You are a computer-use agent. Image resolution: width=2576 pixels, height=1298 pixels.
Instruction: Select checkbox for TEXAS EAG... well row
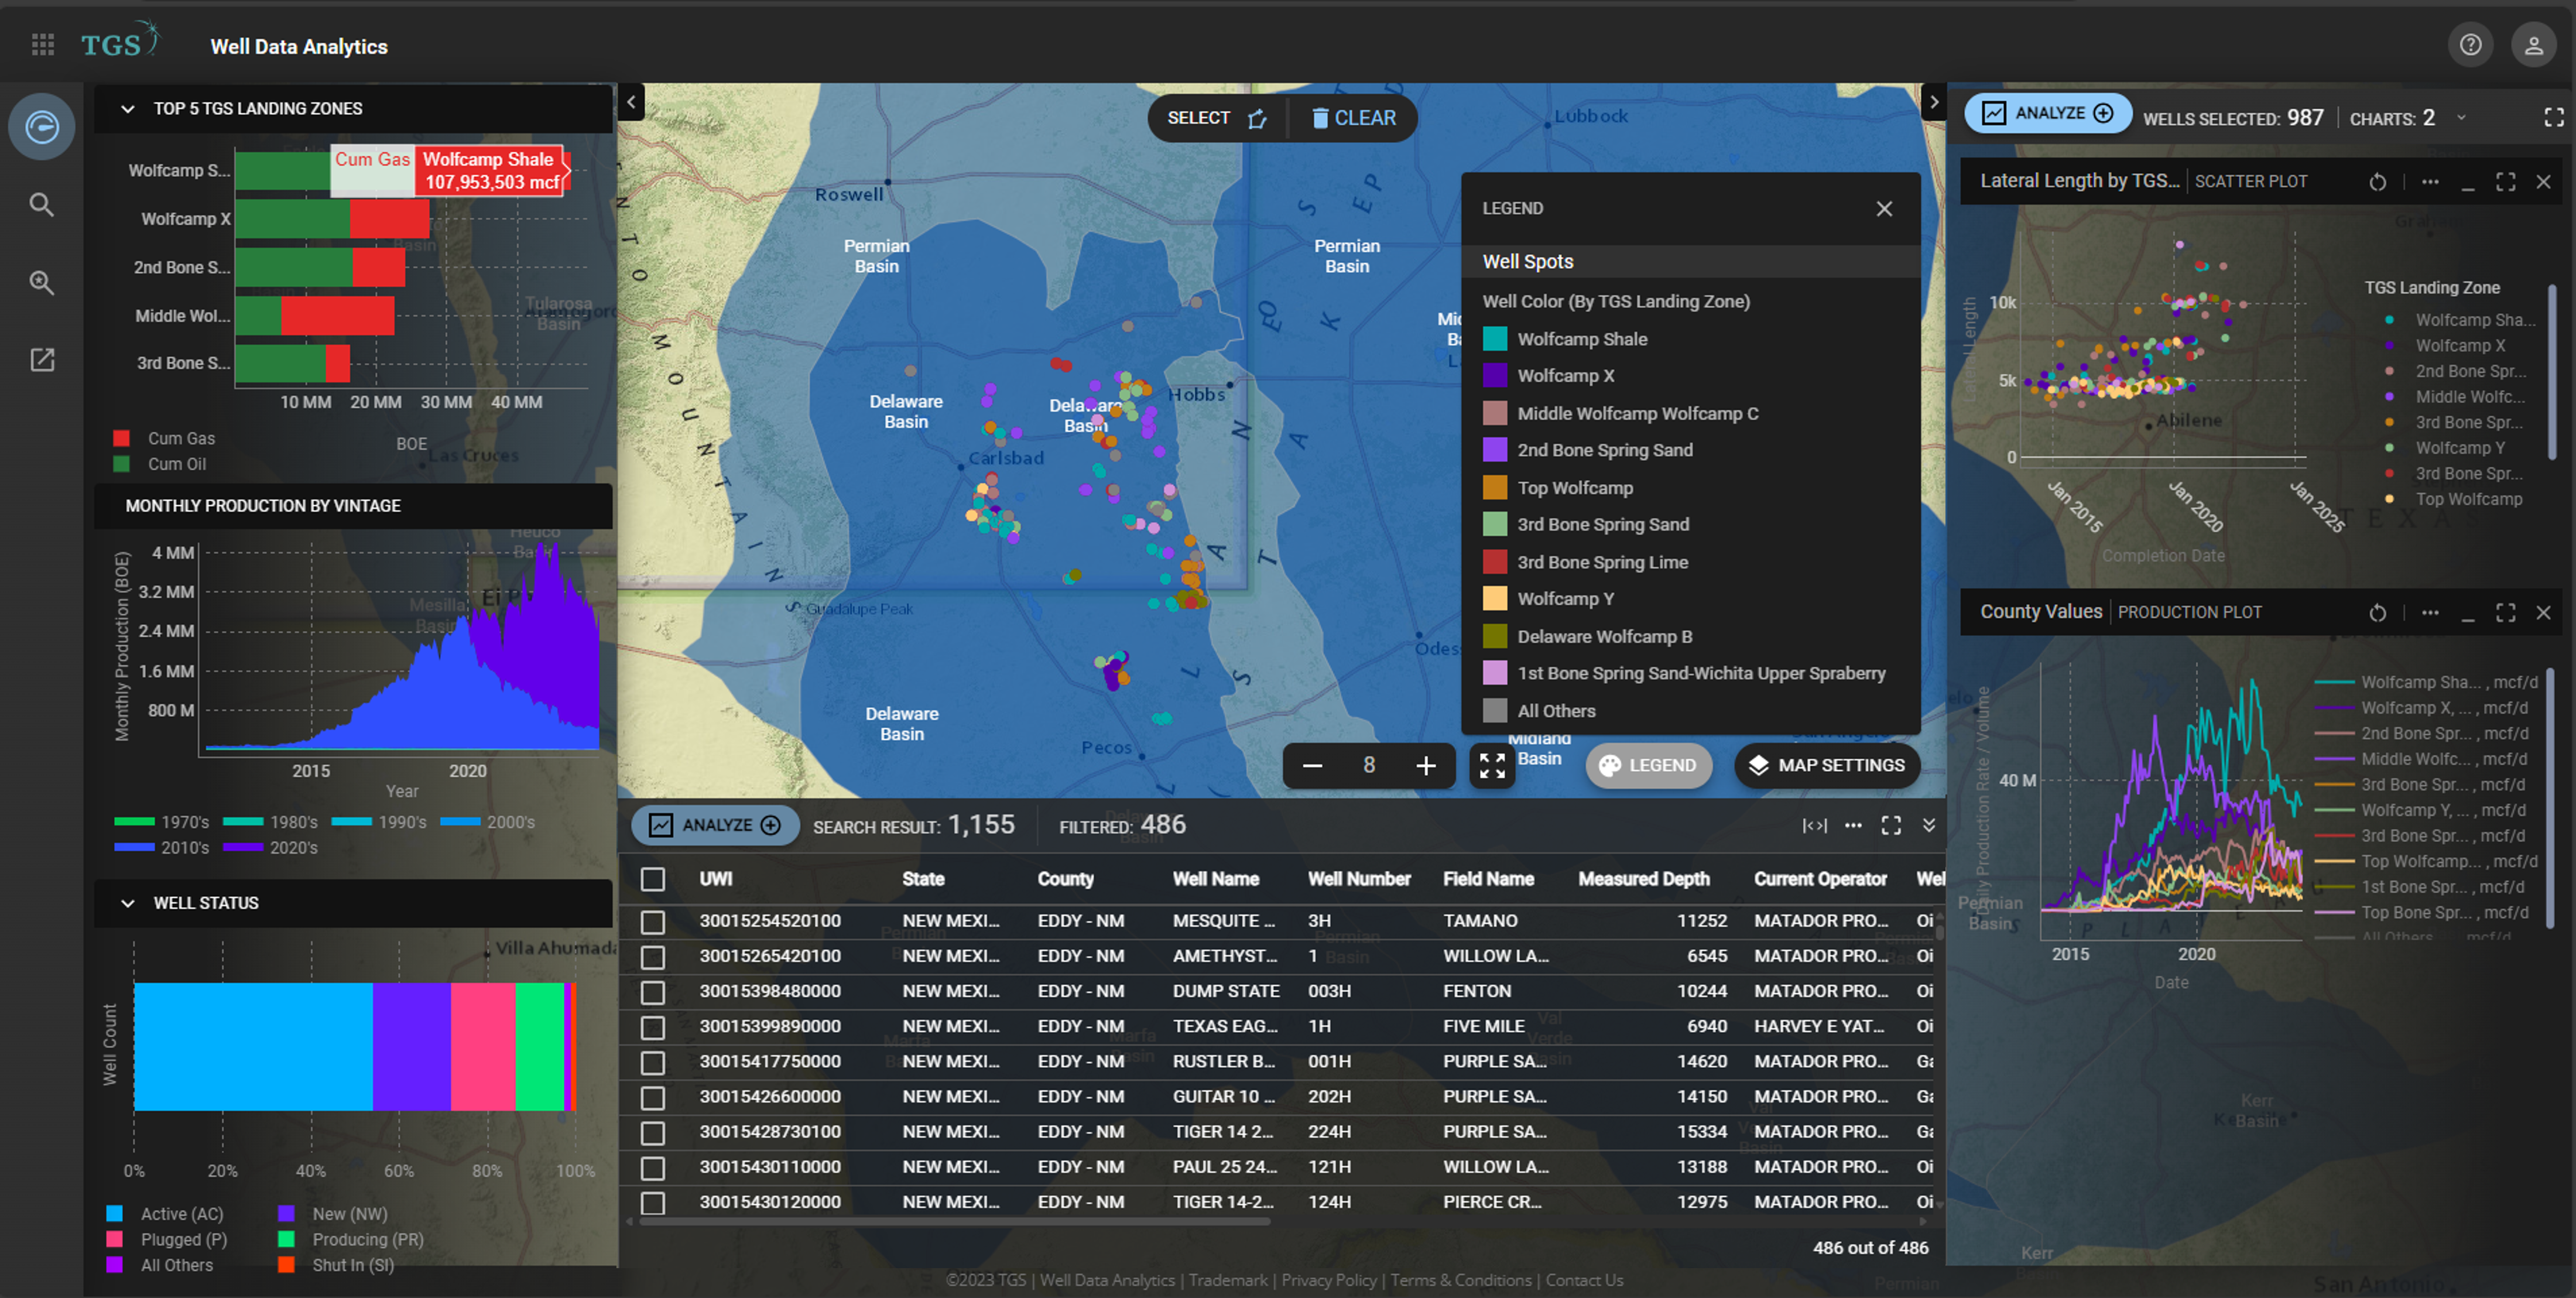[x=653, y=1027]
